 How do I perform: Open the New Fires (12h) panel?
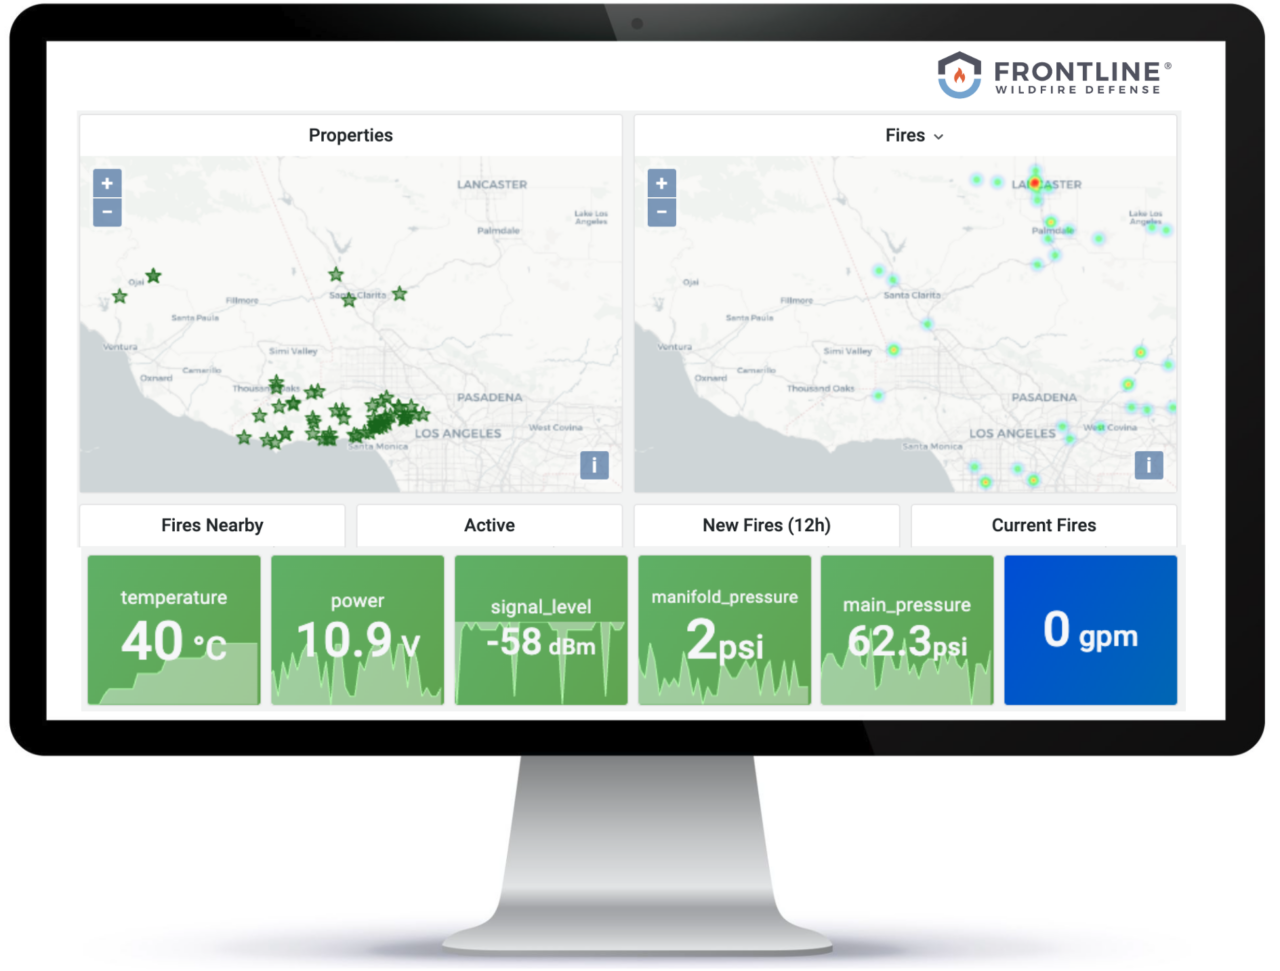click(766, 525)
